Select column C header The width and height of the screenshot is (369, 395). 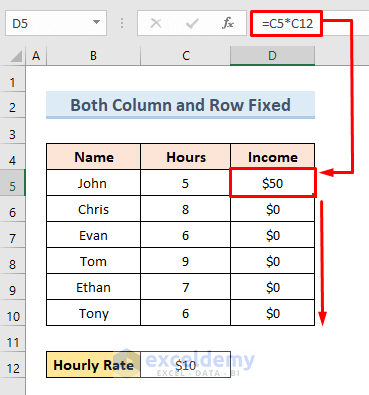(x=186, y=56)
